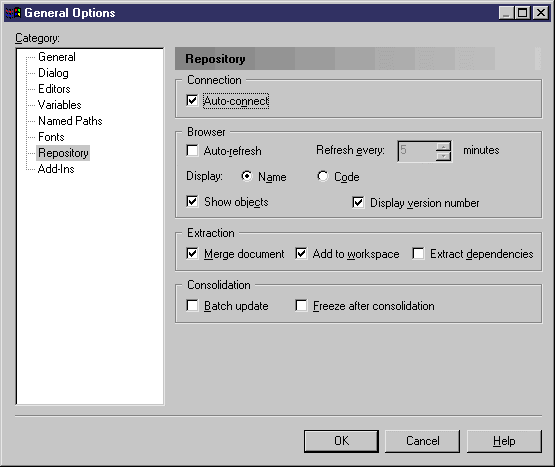Uncheck the Auto-connect checkbox
The height and width of the screenshot is (467, 555).
(192, 101)
